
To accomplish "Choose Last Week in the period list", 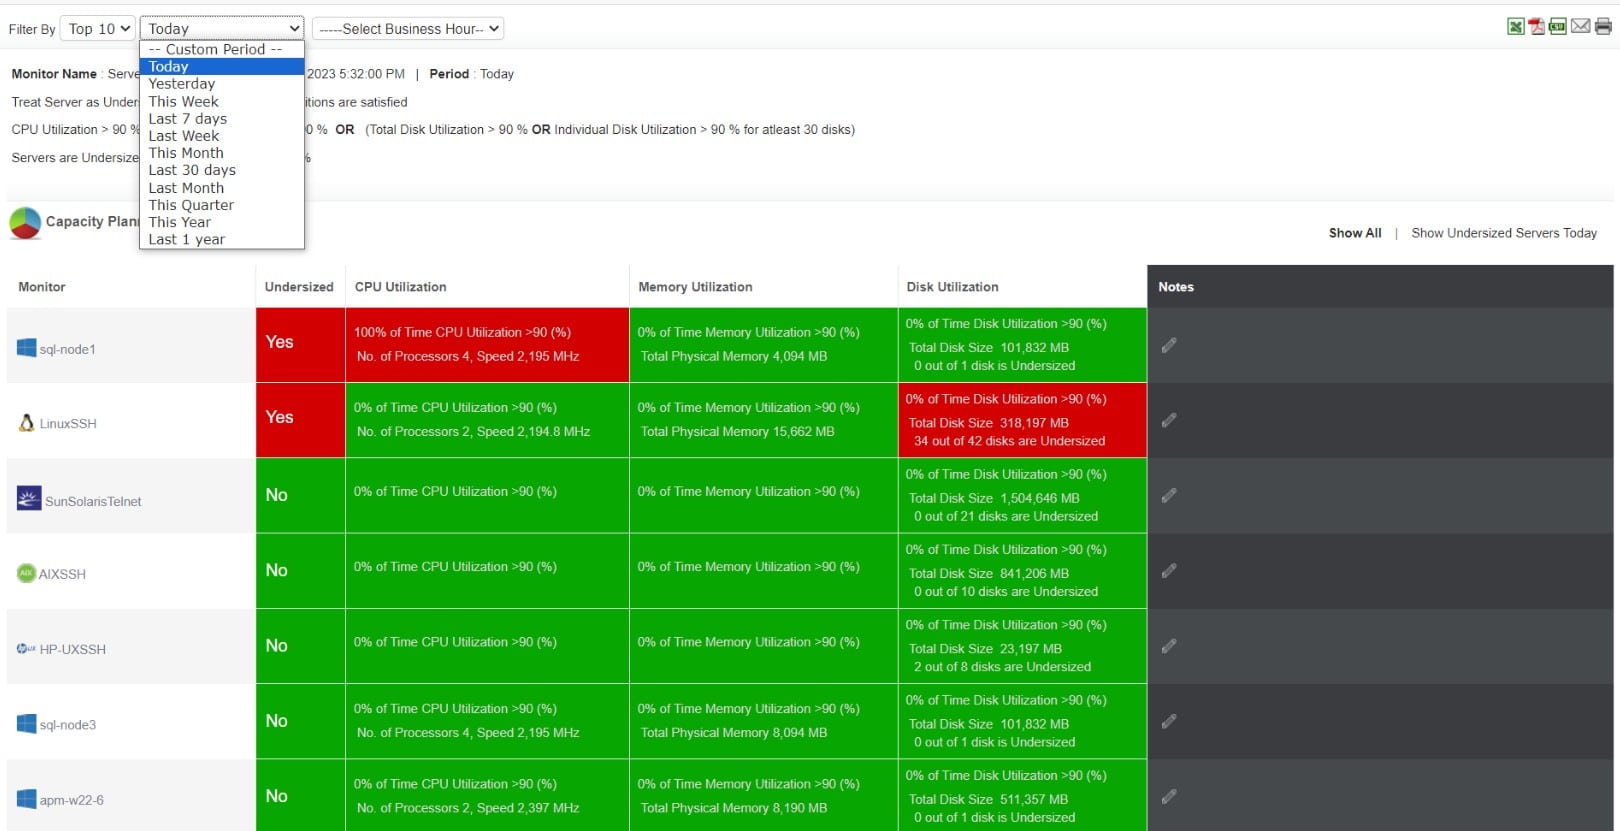I will pyautogui.click(x=222, y=136).
